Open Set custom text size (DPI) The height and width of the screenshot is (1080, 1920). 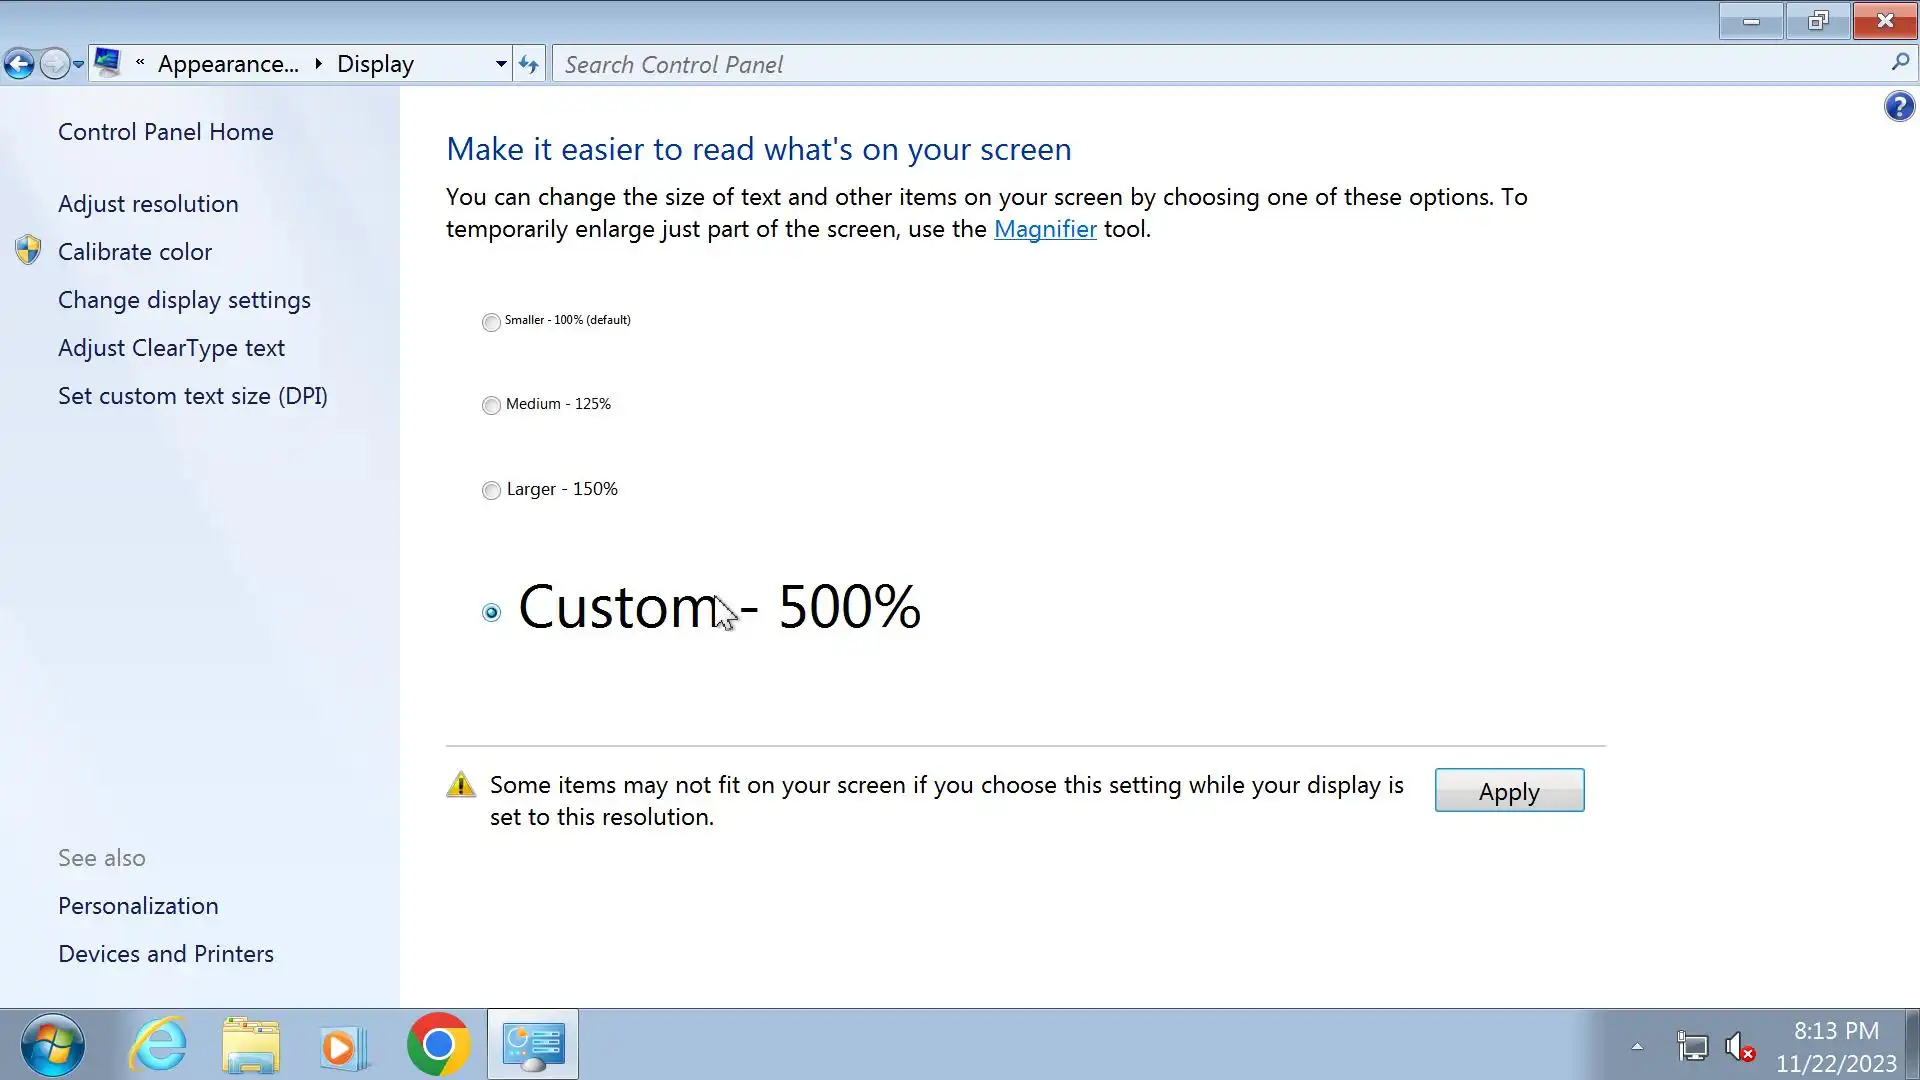[x=193, y=396]
